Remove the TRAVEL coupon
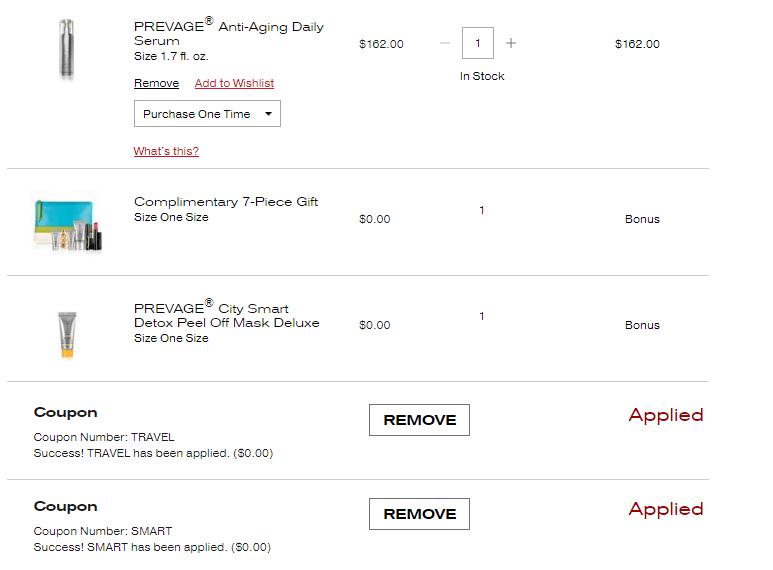Viewport: 773px width, 570px height. [x=419, y=420]
